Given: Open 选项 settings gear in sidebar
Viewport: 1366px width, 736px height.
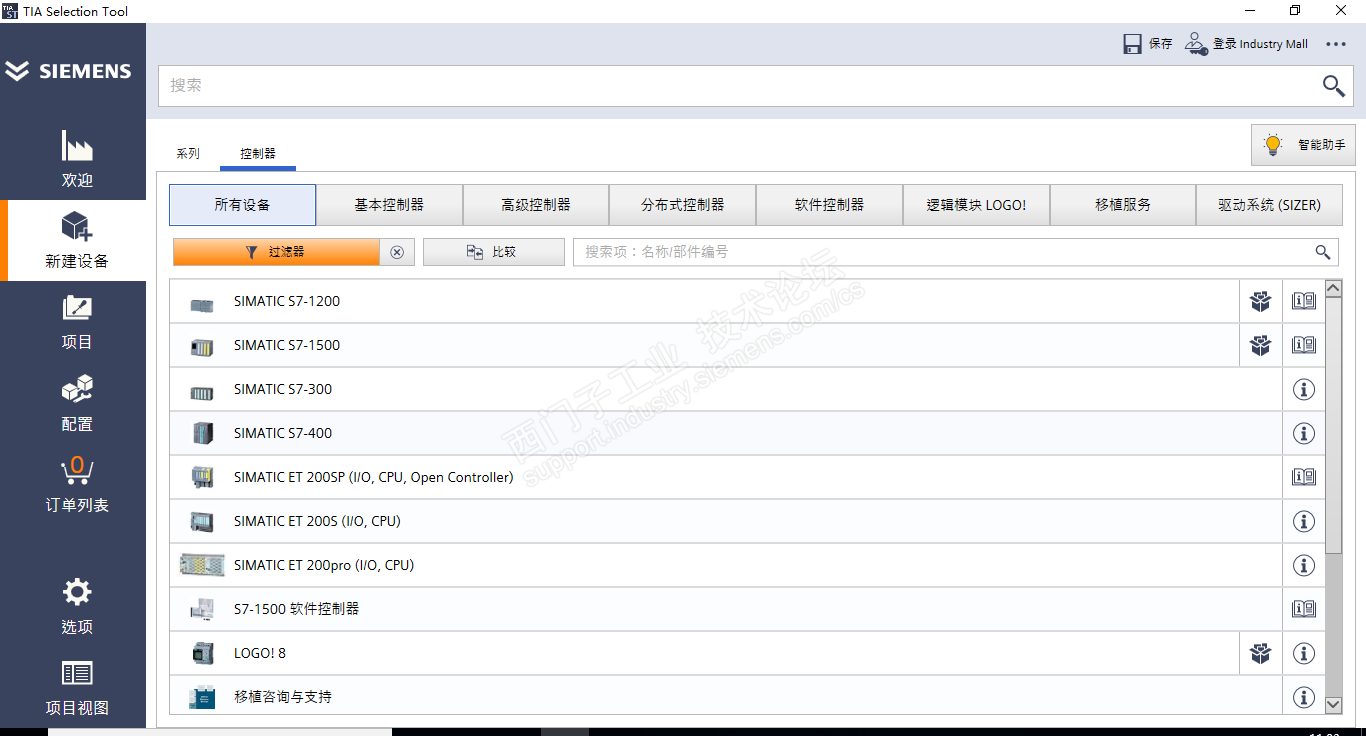Looking at the screenshot, I should [x=77, y=607].
